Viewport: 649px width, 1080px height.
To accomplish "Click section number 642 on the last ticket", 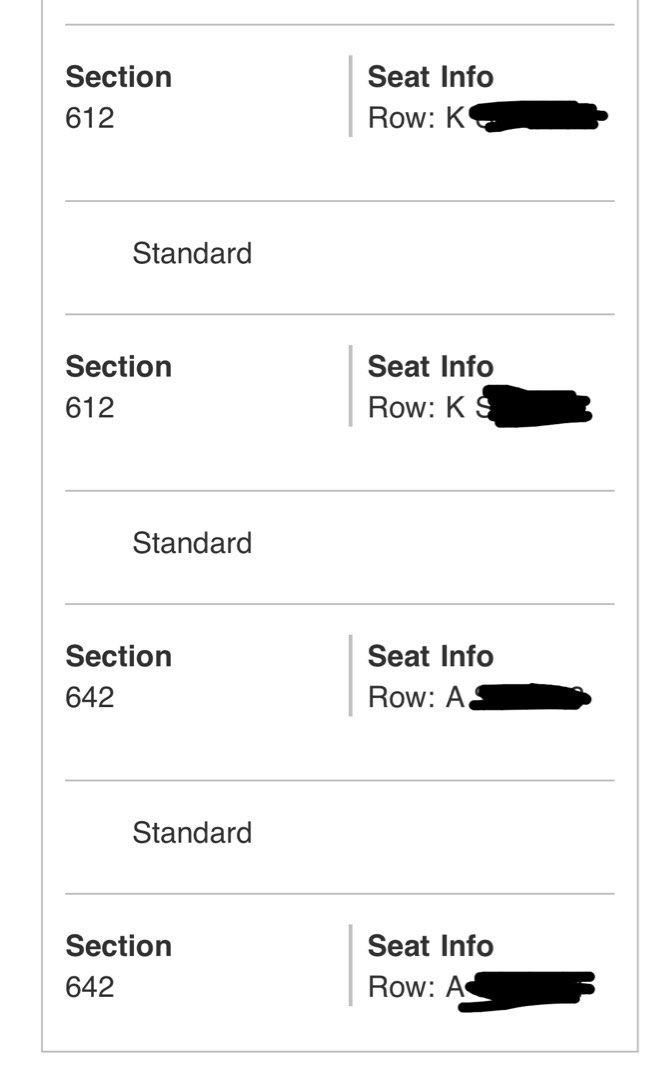I will tap(90, 987).
